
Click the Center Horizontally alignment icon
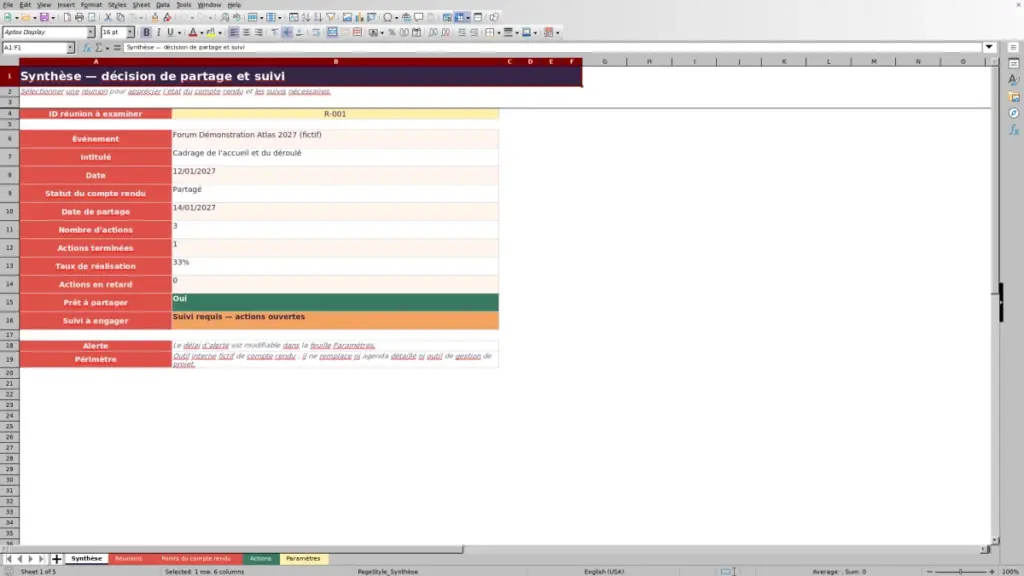pos(246,32)
